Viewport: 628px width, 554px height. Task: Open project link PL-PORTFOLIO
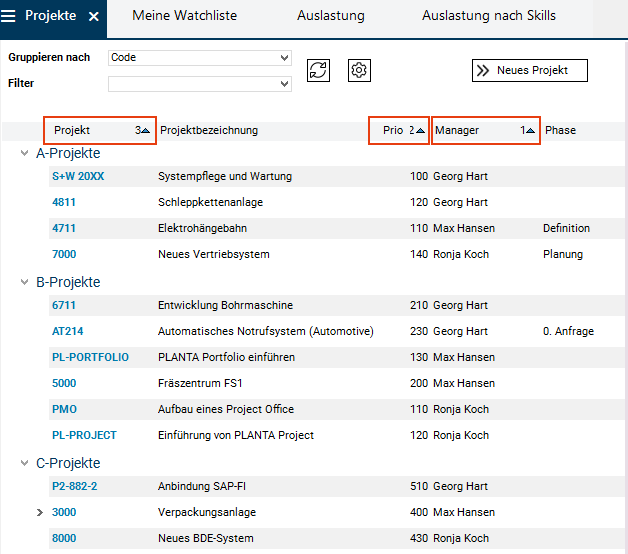(90, 358)
